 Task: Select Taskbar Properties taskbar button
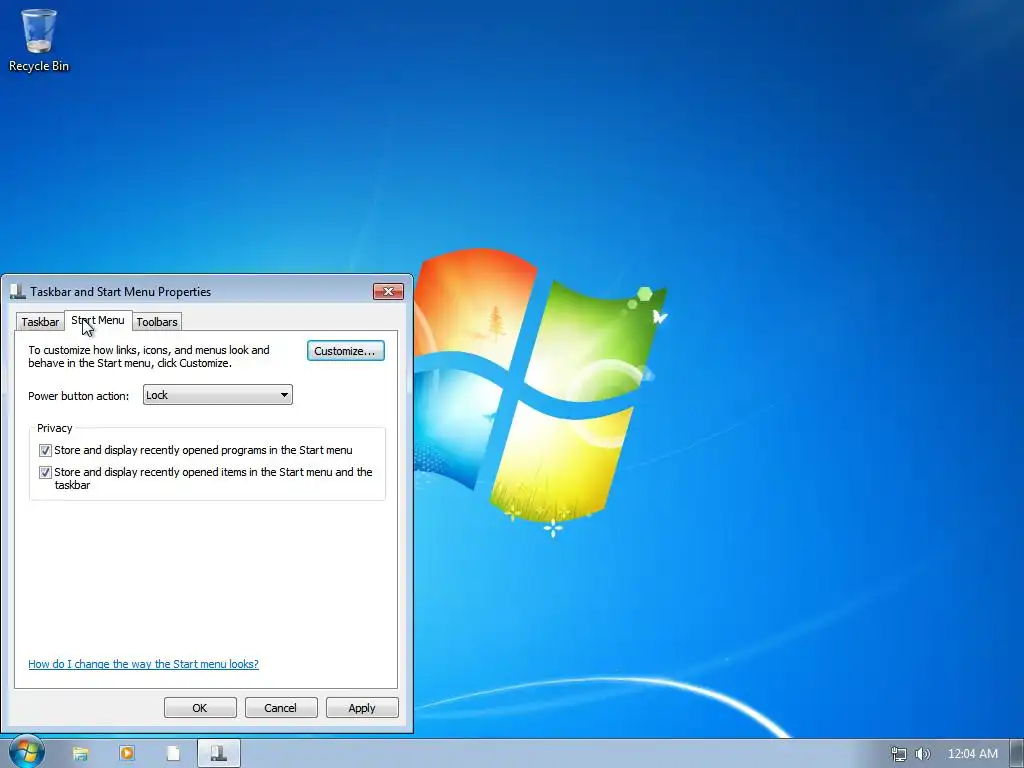click(219, 753)
